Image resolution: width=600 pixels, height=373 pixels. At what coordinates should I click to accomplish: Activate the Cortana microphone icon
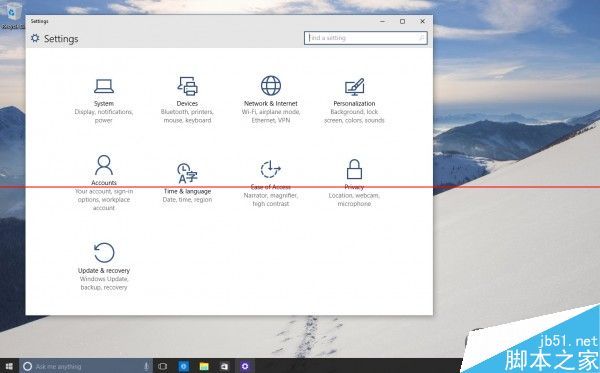[146, 366]
